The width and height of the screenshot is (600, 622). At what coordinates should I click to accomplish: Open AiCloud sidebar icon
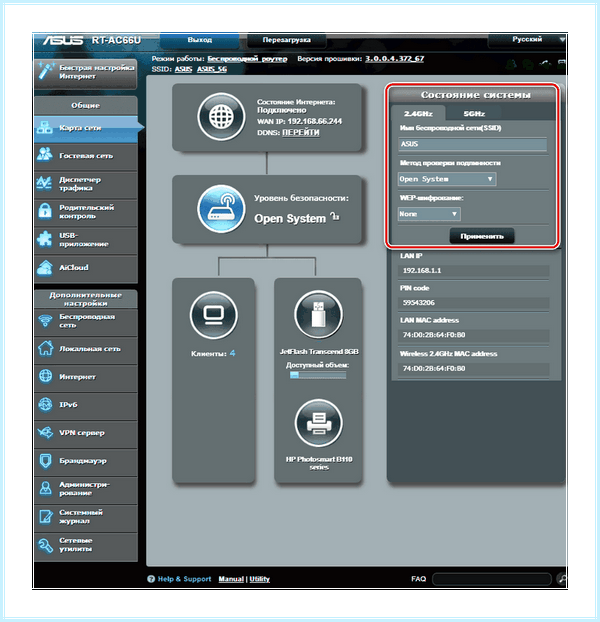click(x=44, y=267)
